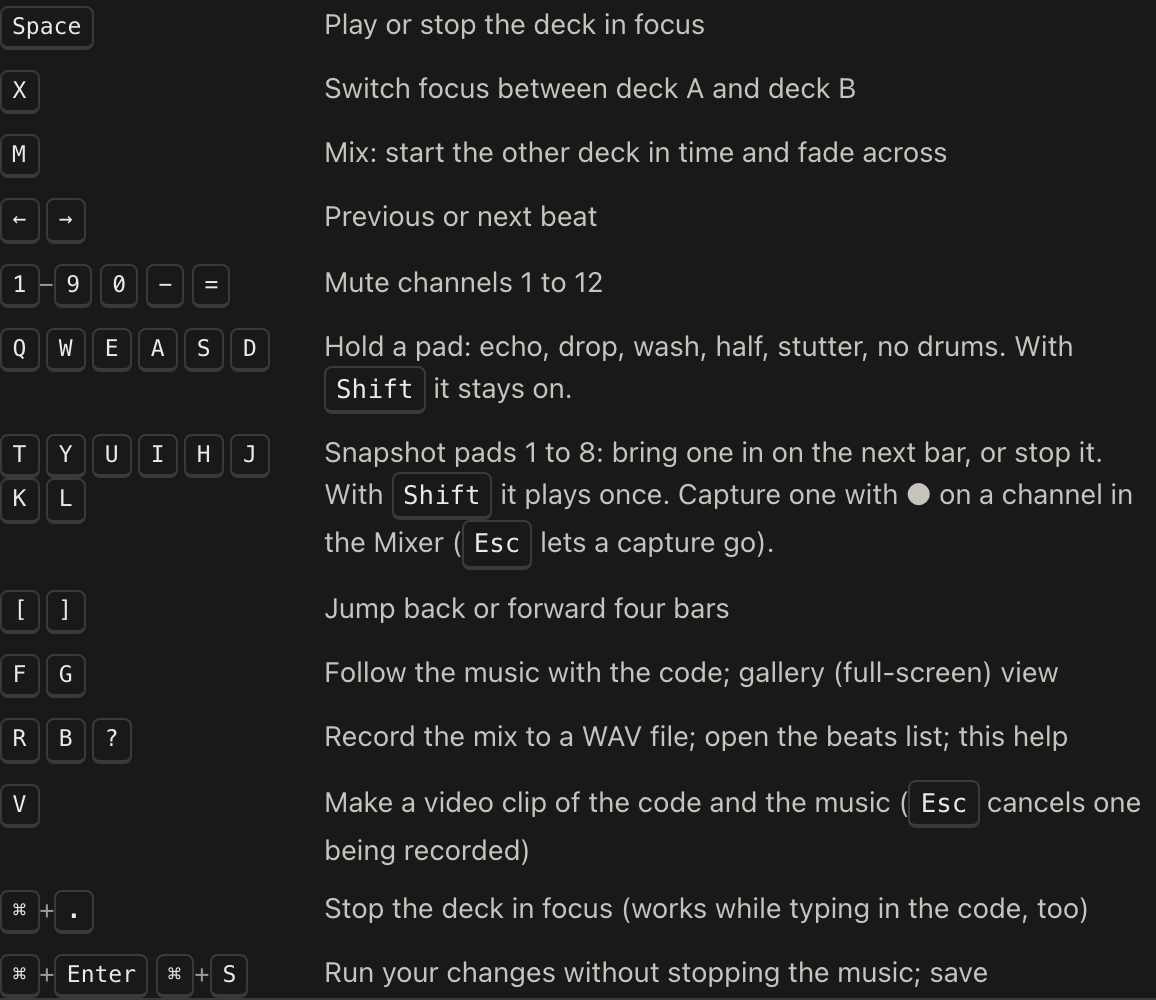Click the command key cap before Enter
The height and width of the screenshot is (1000, 1156).
click(19, 976)
